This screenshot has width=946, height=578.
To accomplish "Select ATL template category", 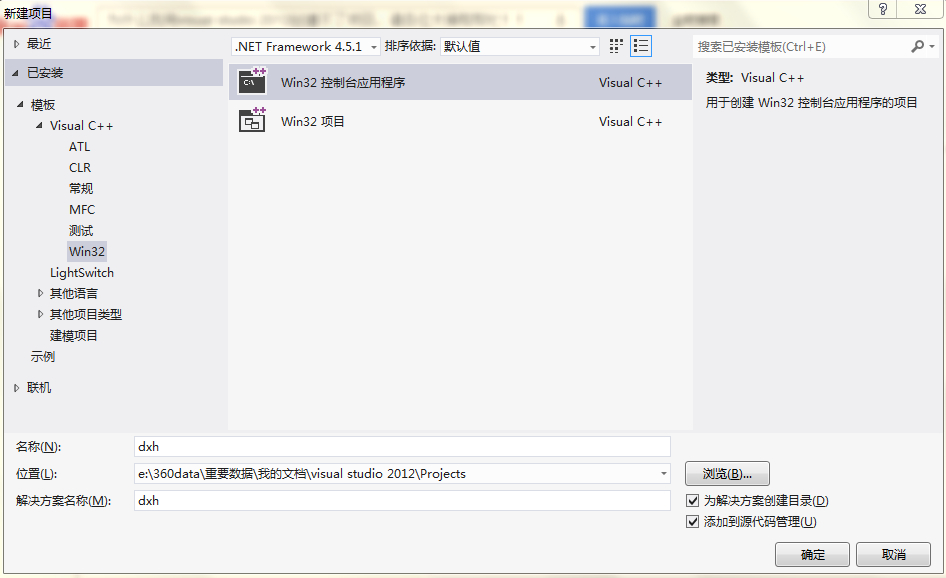I will coord(80,147).
